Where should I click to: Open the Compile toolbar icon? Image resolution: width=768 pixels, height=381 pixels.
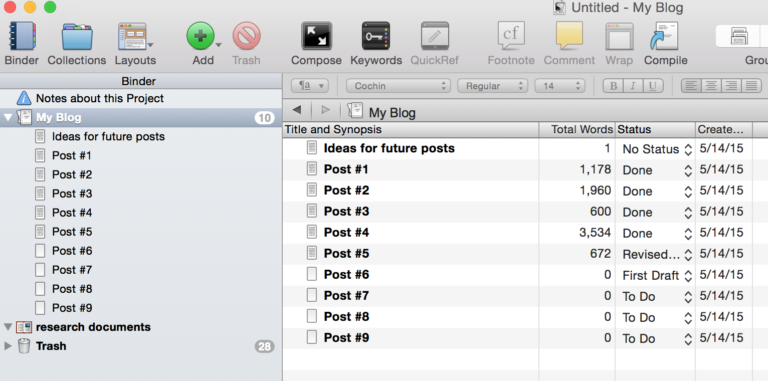[665, 36]
